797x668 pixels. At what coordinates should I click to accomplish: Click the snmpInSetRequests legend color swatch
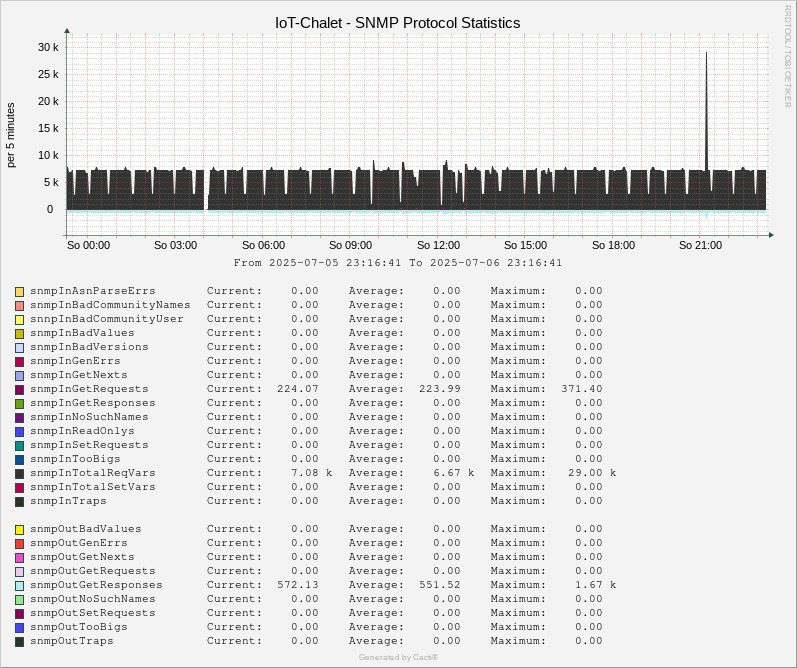[19, 446]
